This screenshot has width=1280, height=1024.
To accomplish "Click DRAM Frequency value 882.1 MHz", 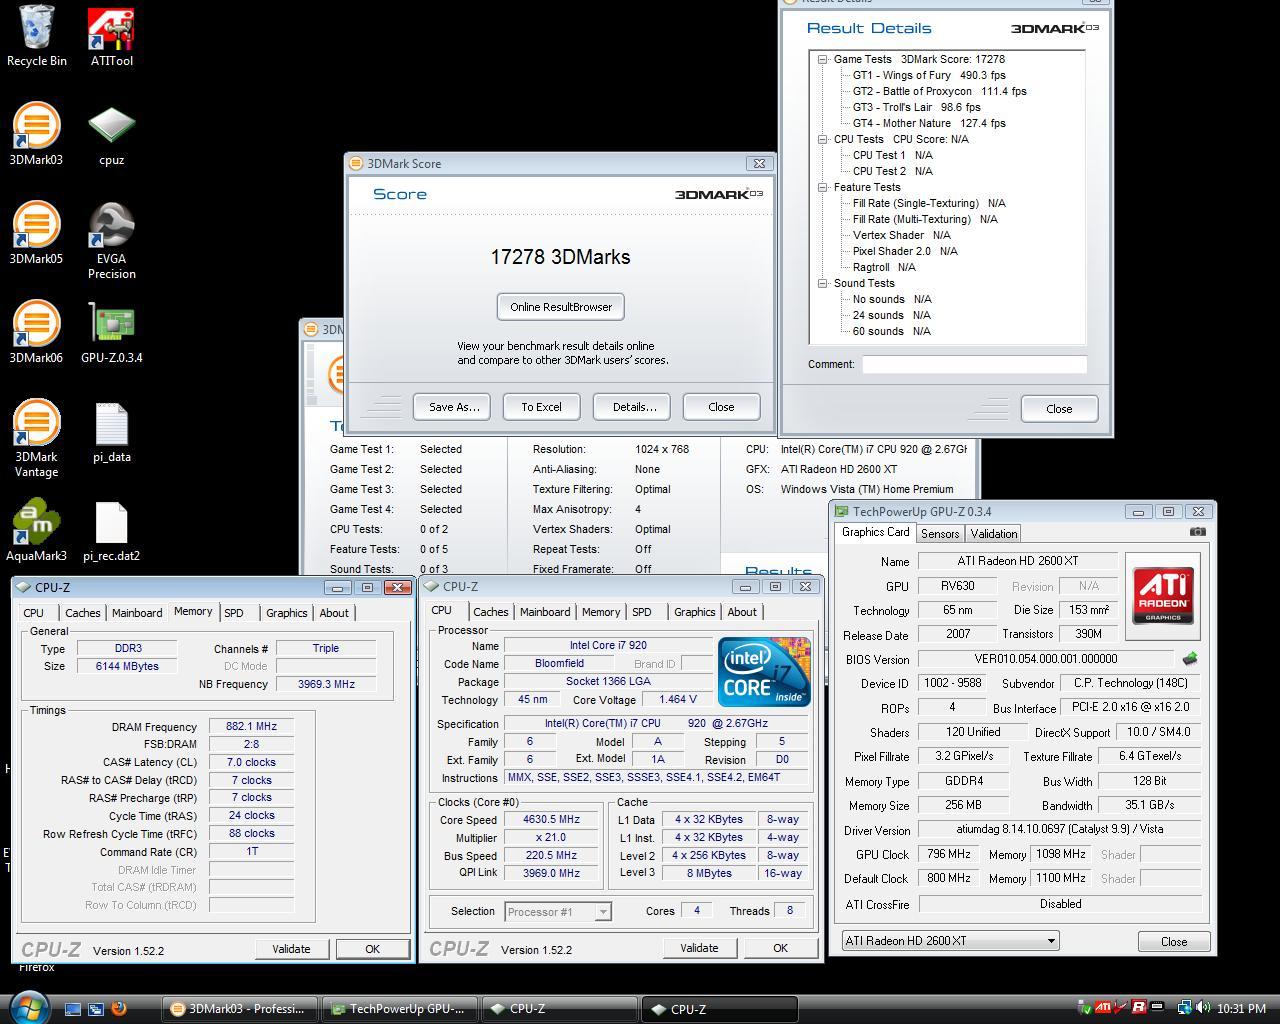I will (x=251, y=726).
